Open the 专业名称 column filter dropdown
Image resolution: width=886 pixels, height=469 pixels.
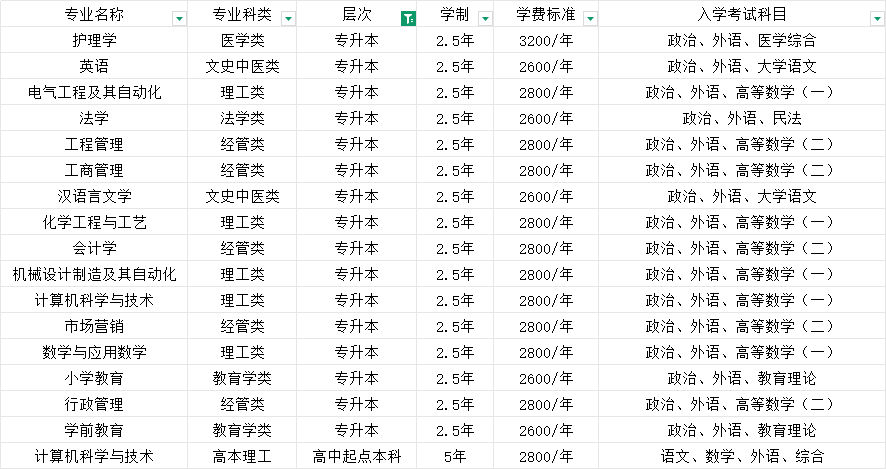click(x=180, y=19)
